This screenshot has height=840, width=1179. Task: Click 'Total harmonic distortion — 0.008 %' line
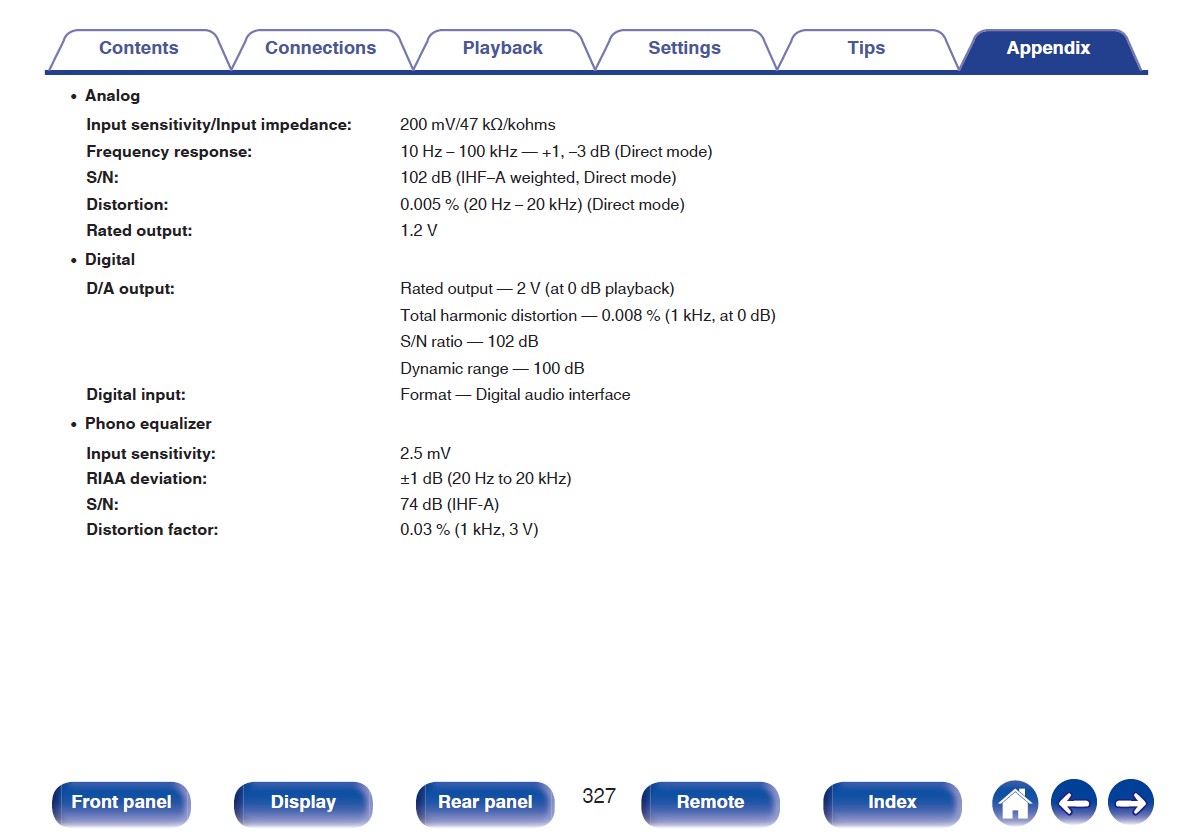[x=530, y=316]
